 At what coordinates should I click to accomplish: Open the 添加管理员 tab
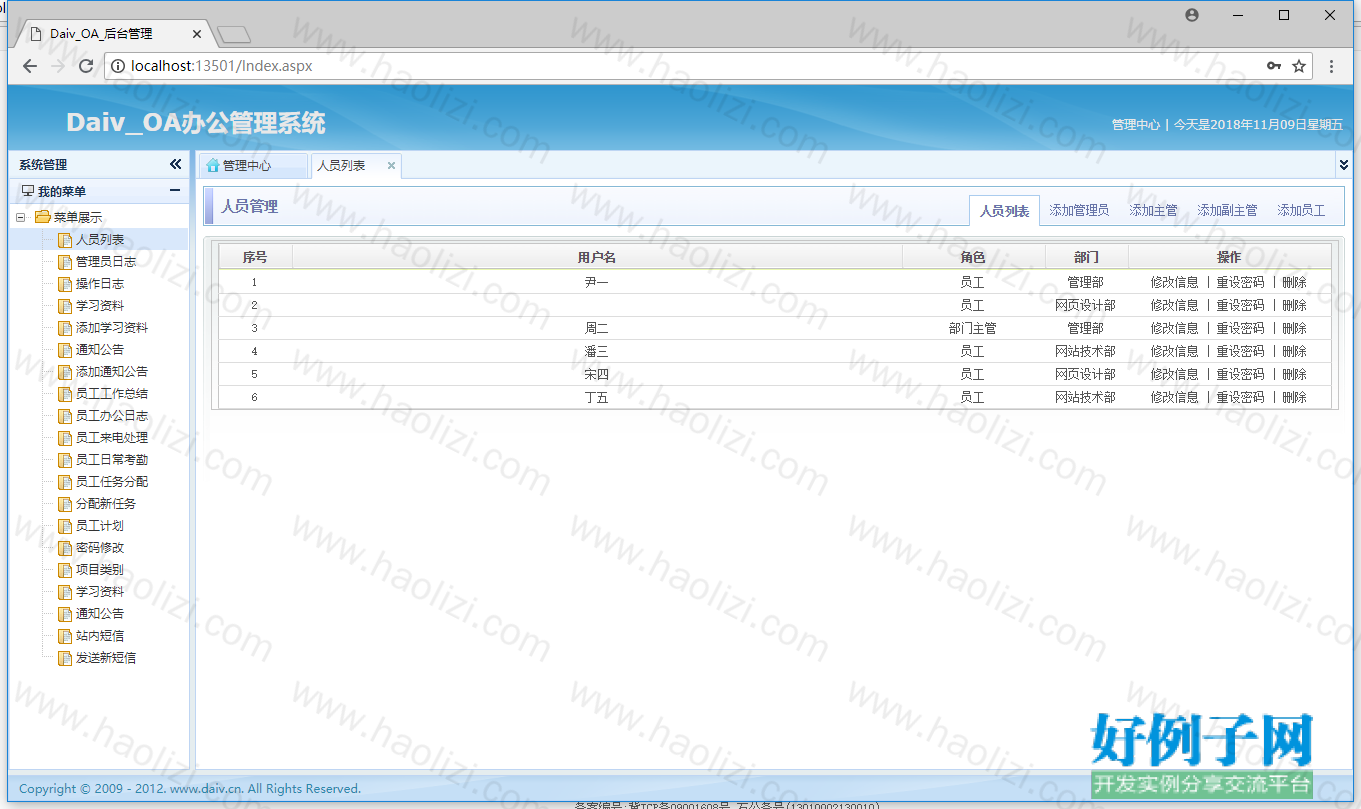[x=1079, y=211]
